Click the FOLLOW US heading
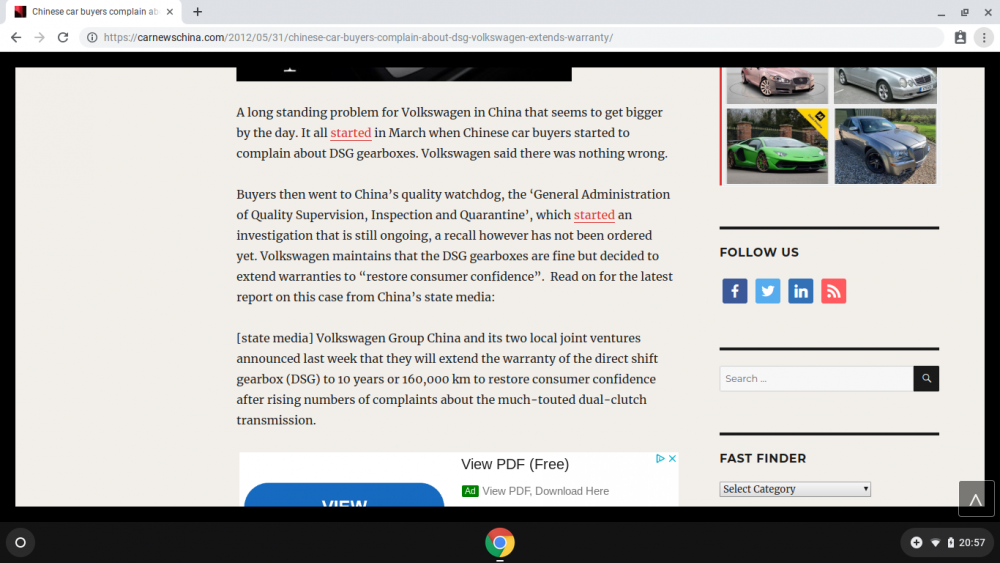 (x=759, y=252)
